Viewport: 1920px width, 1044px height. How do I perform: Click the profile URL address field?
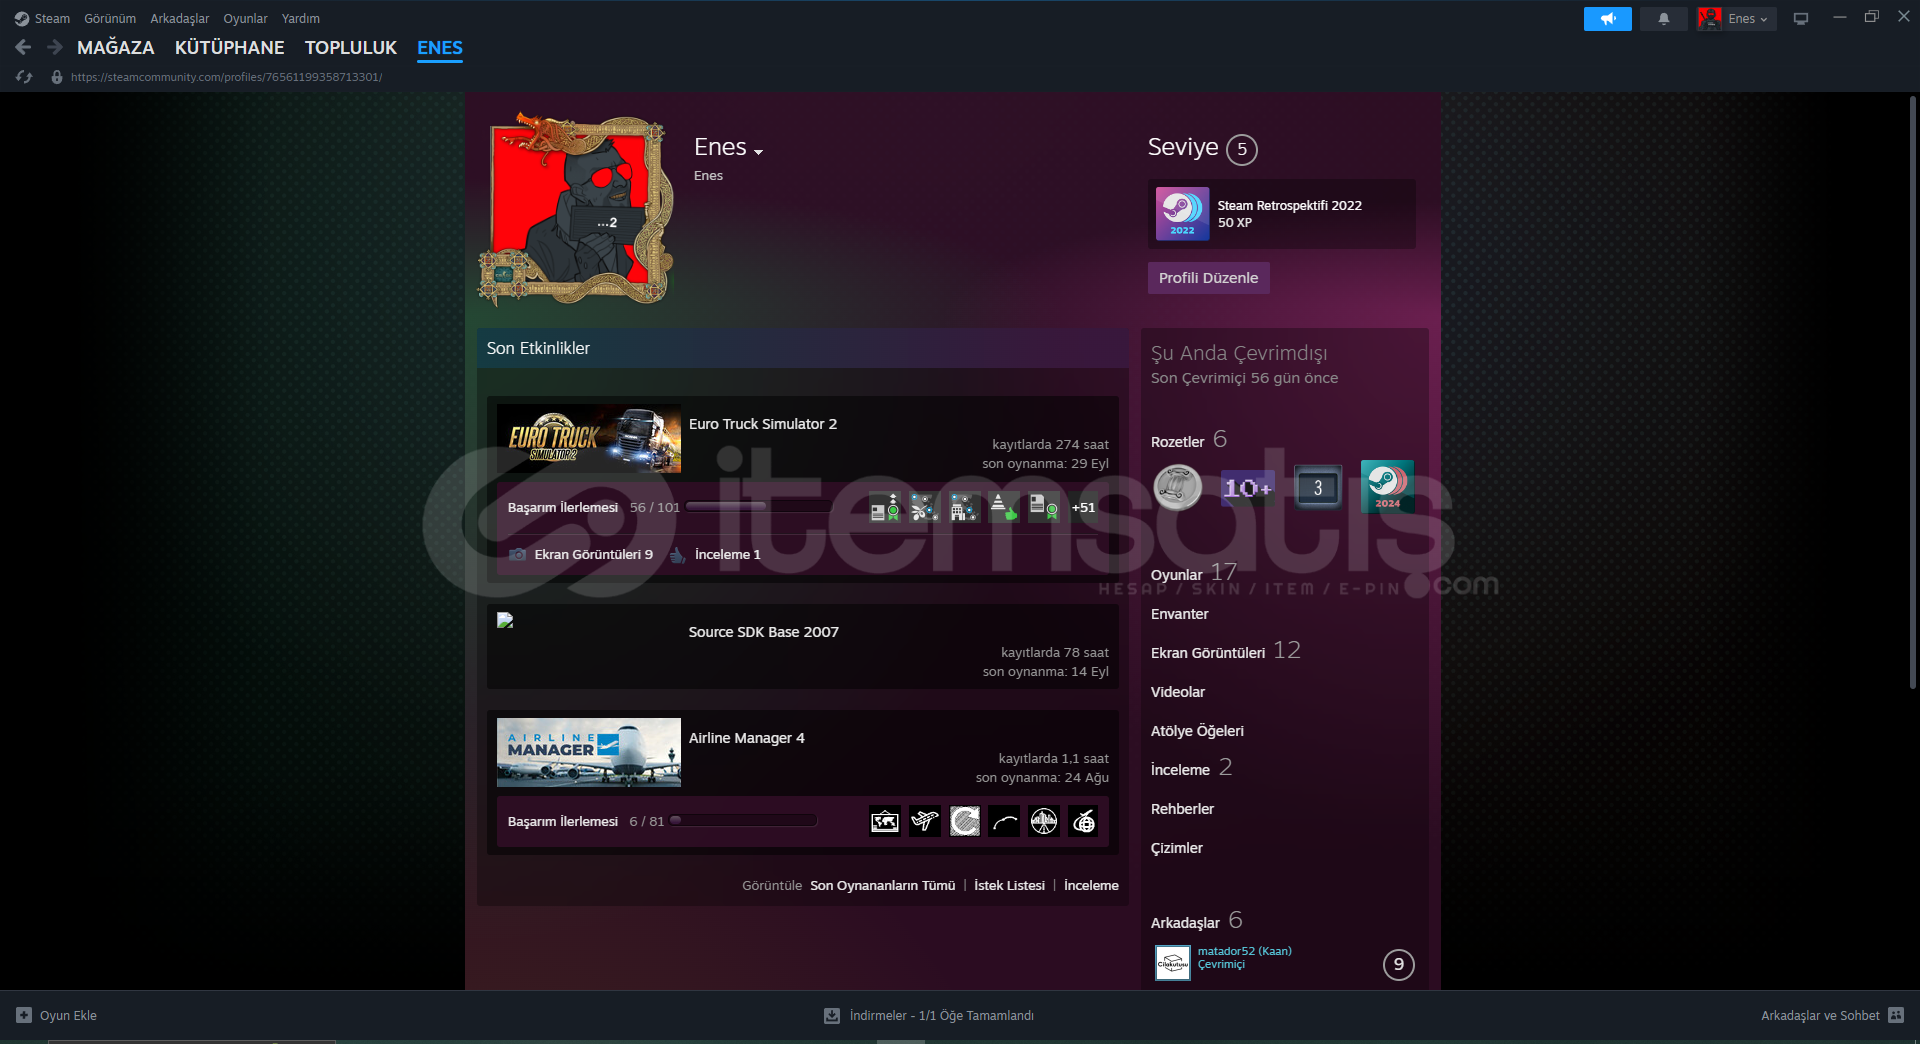coord(226,77)
